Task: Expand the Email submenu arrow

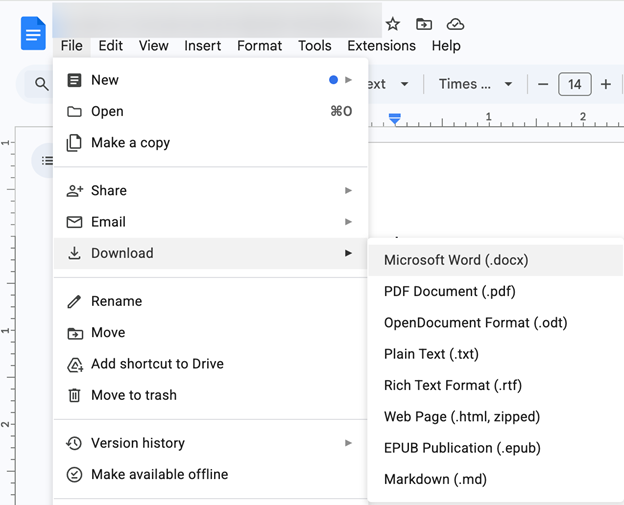Action: (x=348, y=222)
